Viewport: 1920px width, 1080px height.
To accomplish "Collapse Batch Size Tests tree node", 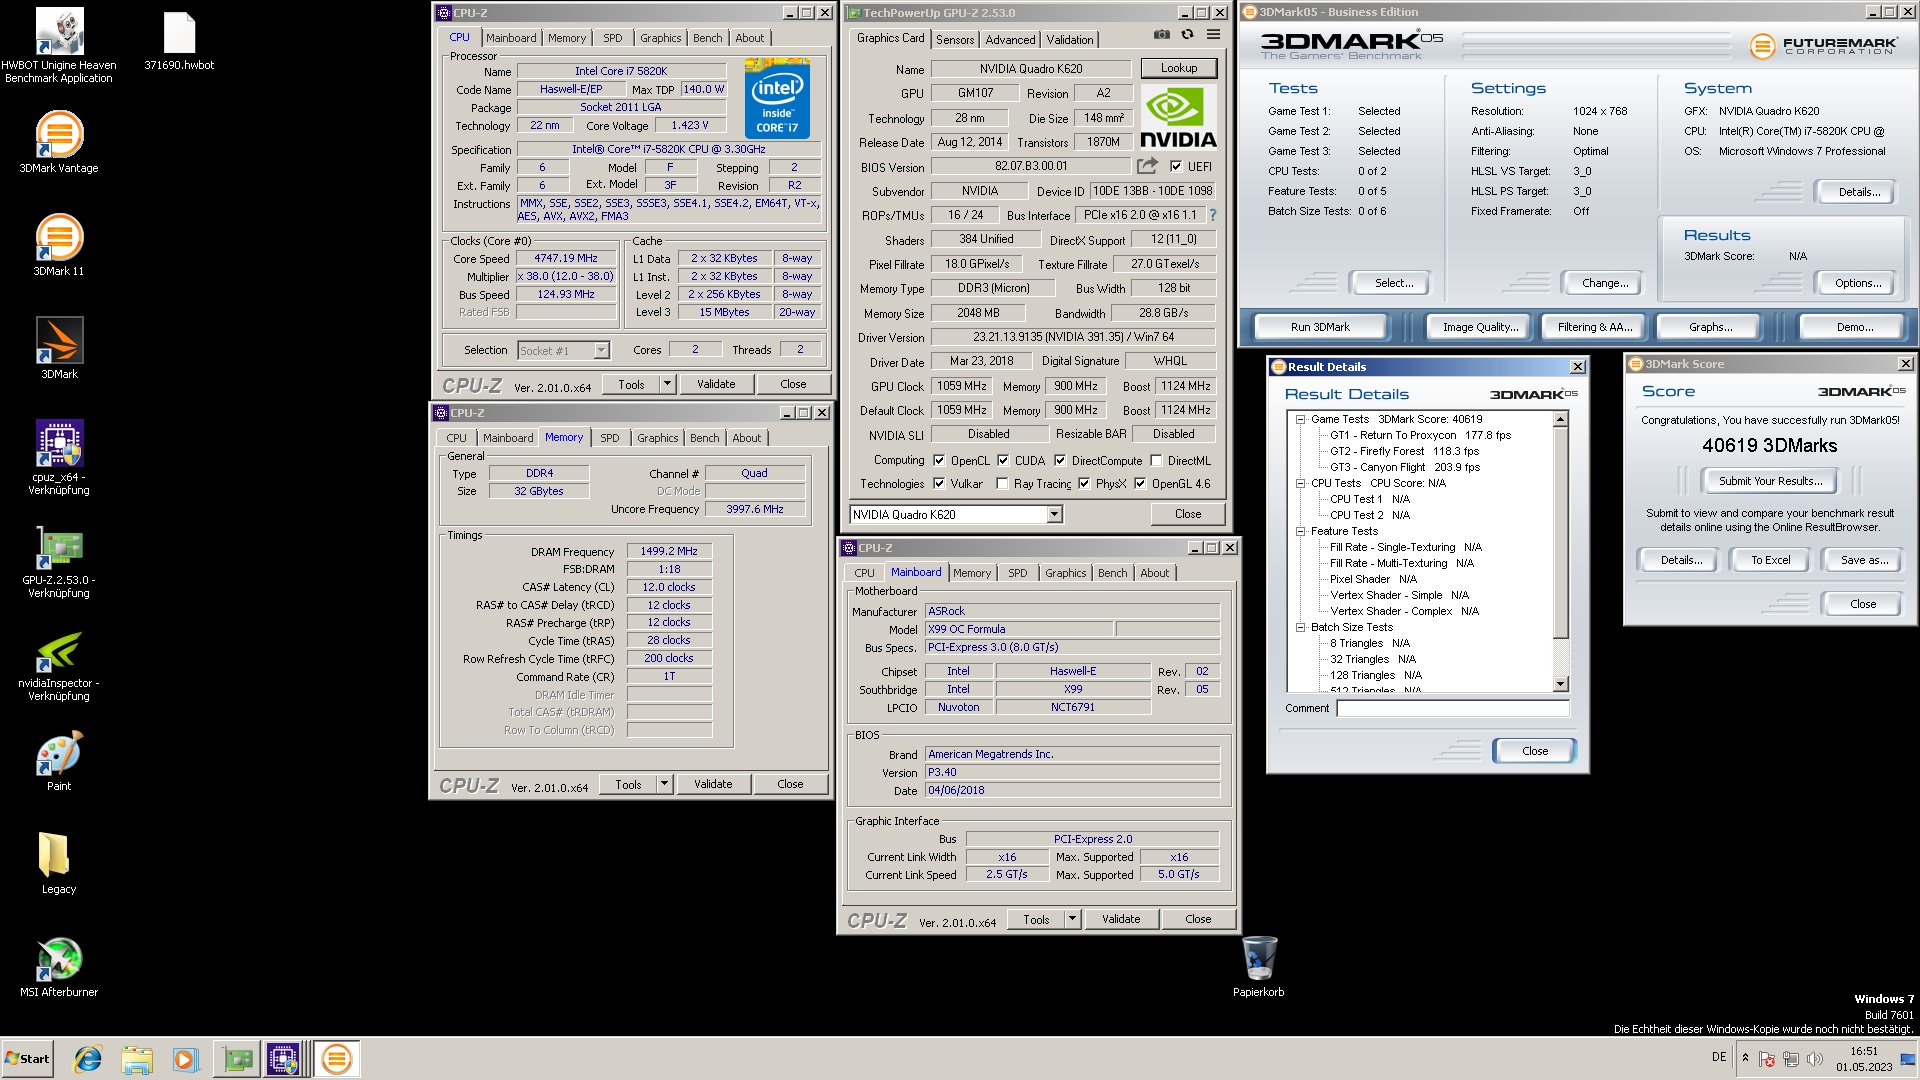I will (x=1301, y=628).
